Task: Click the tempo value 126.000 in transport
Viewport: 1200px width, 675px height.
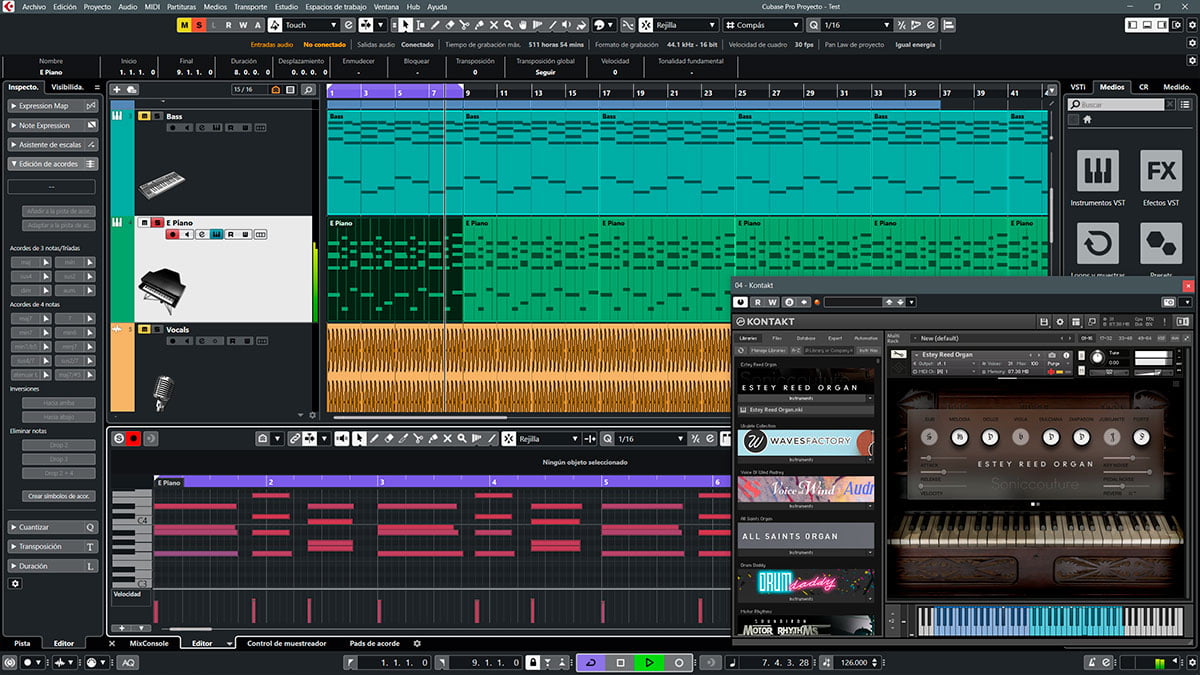Action: tap(854, 662)
